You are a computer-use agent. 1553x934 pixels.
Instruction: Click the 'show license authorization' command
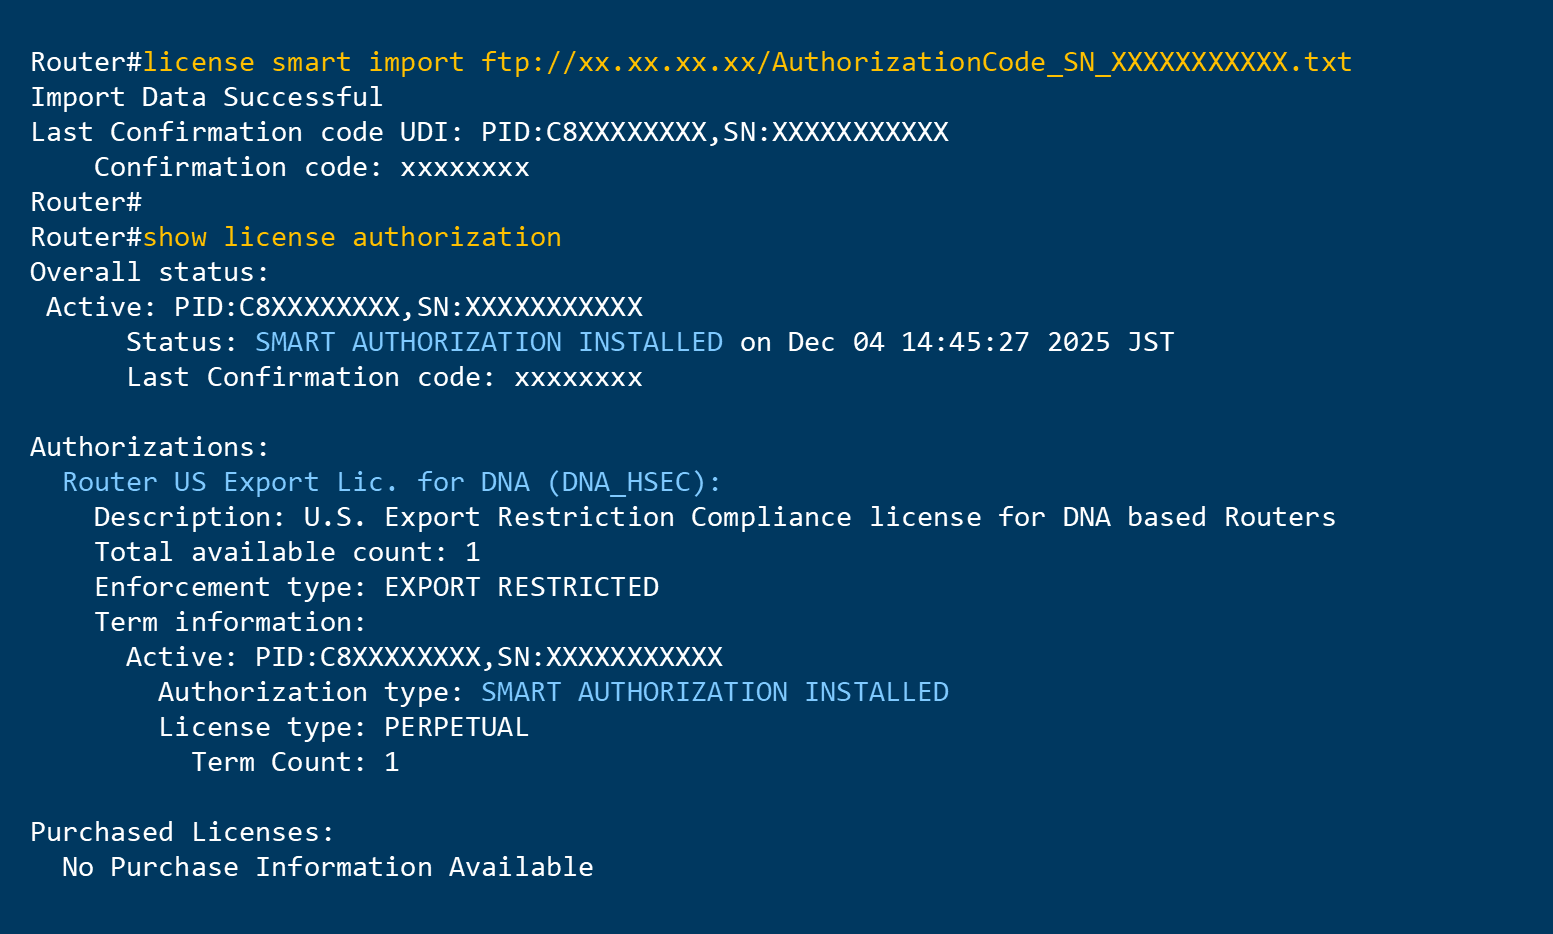(x=351, y=237)
